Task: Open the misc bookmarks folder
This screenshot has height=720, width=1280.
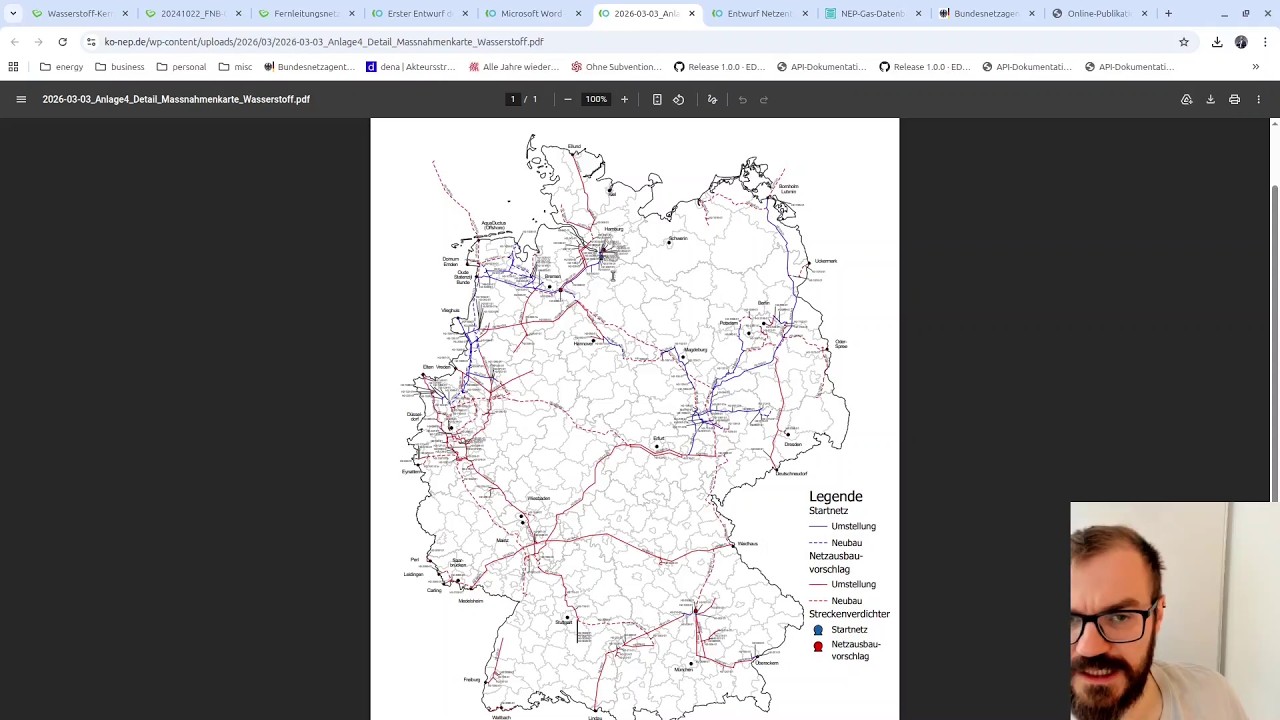Action: point(235,67)
